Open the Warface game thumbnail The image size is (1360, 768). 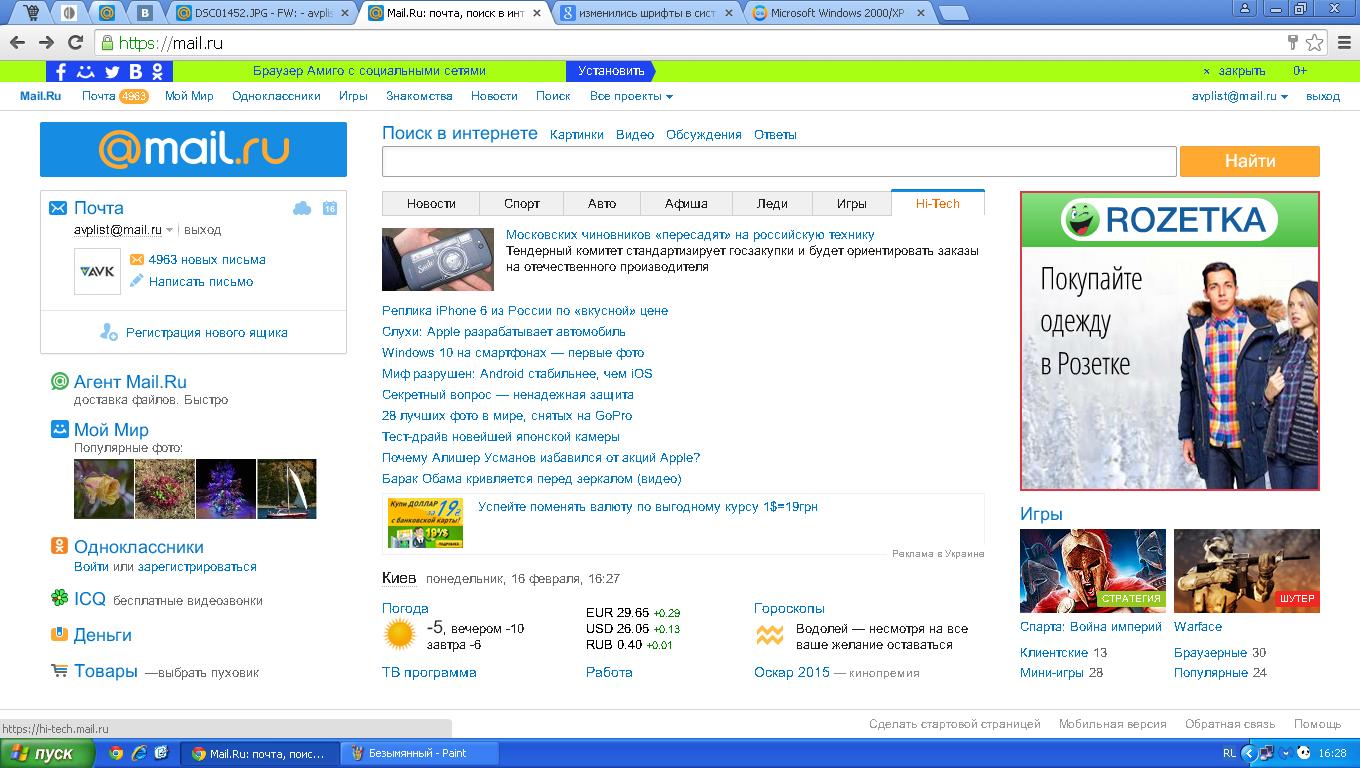(1247, 571)
